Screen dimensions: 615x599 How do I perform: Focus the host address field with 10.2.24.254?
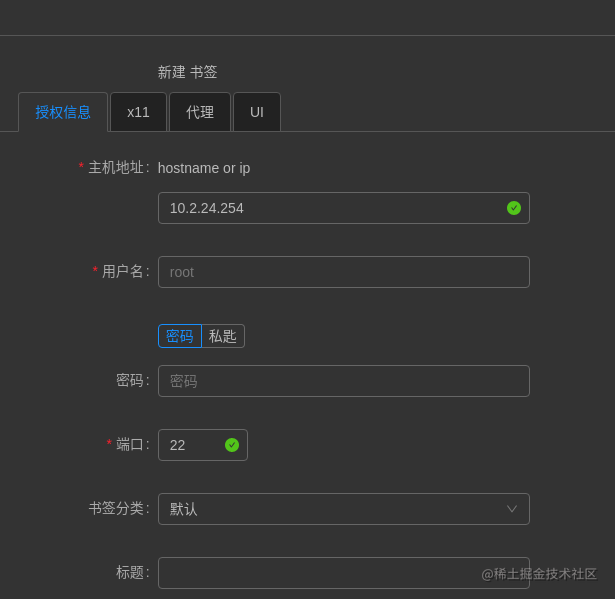pos(330,208)
